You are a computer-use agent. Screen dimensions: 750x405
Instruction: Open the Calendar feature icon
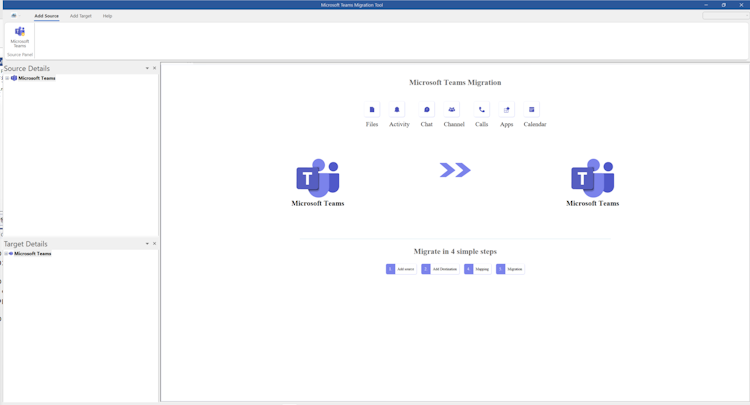[531, 109]
